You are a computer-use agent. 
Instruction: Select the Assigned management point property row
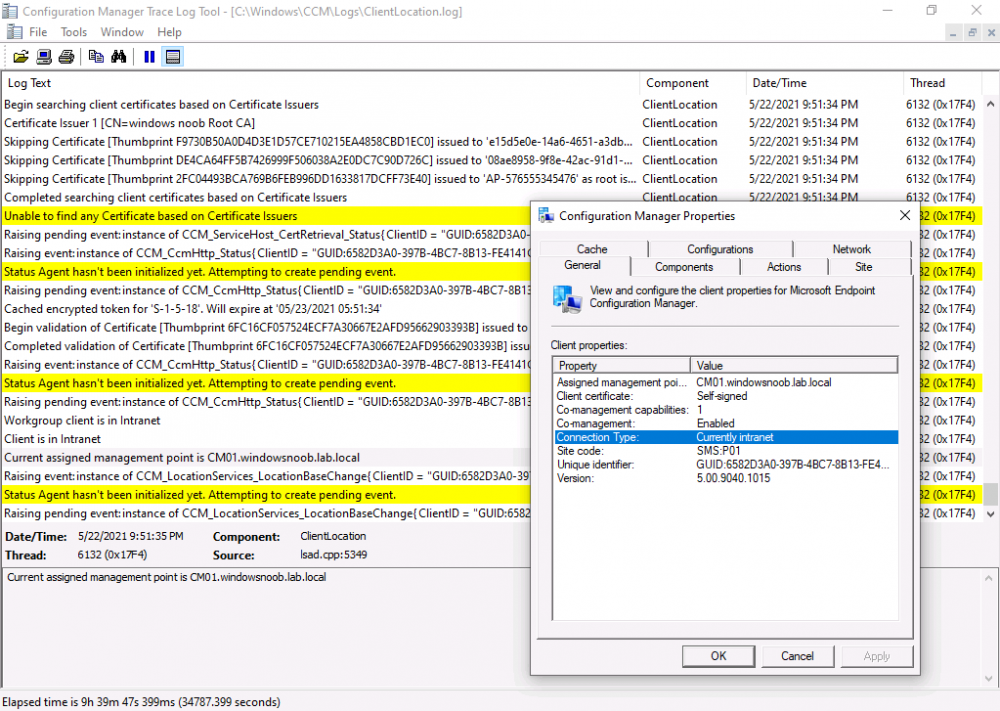726,383
